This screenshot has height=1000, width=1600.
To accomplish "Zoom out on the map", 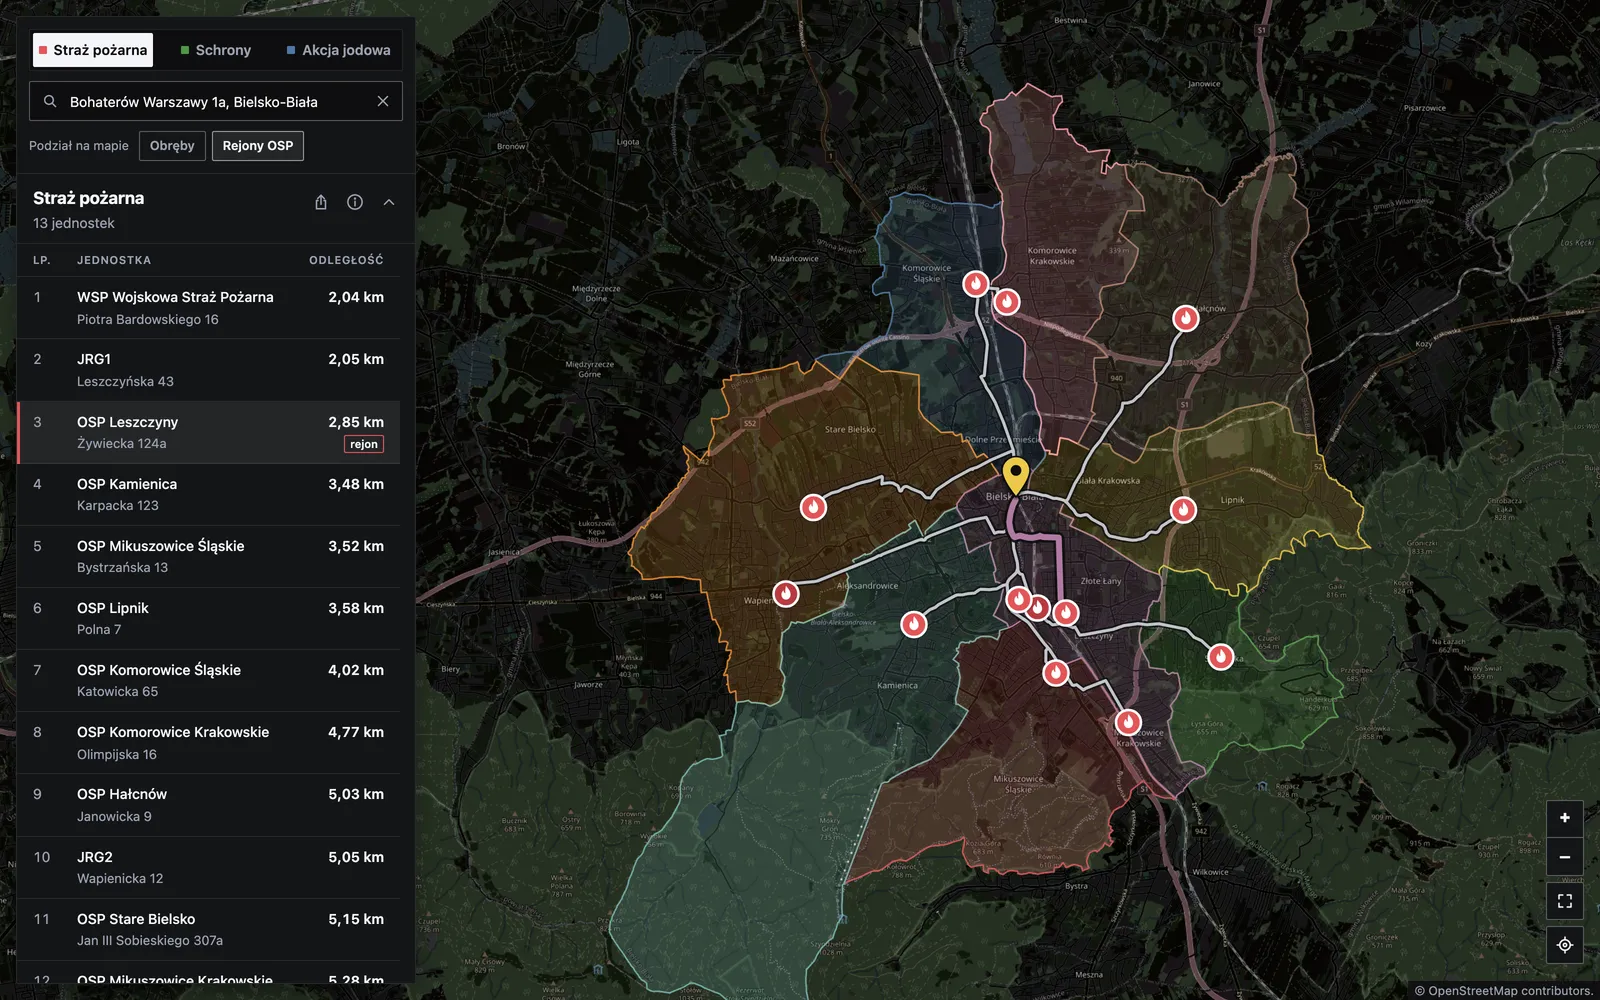I will [1565, 857].
